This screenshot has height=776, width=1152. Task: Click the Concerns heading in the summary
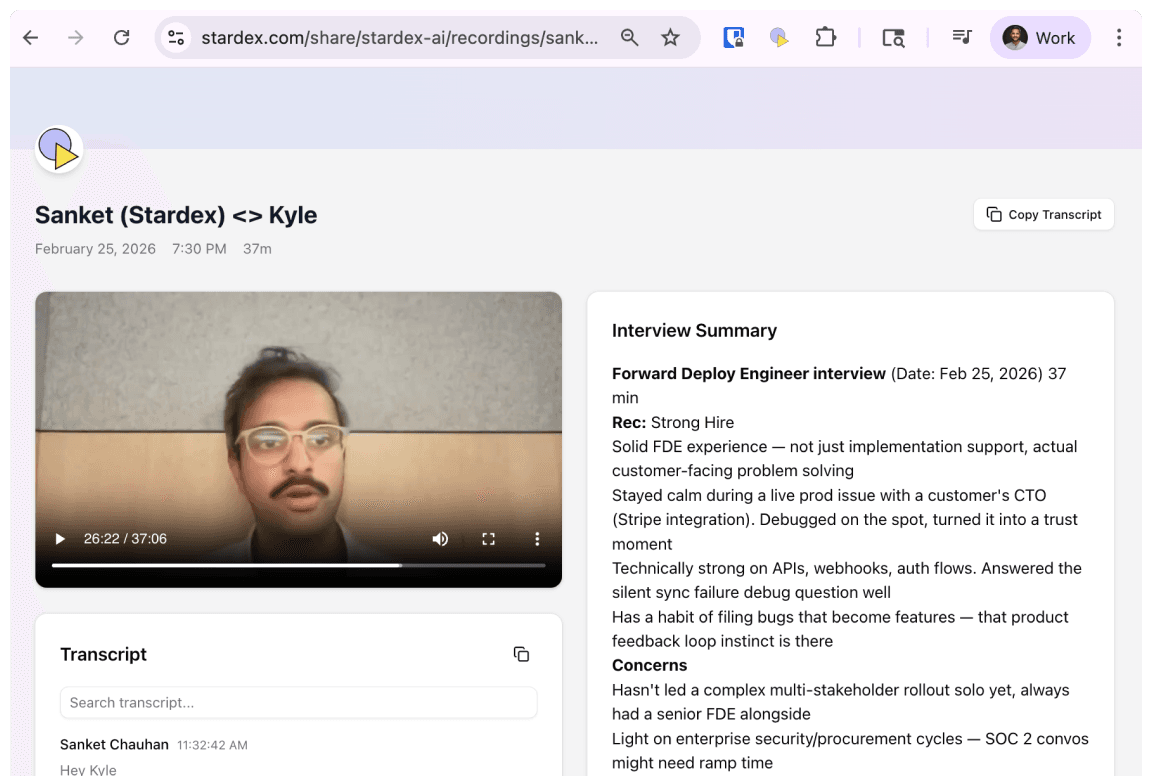649,666
